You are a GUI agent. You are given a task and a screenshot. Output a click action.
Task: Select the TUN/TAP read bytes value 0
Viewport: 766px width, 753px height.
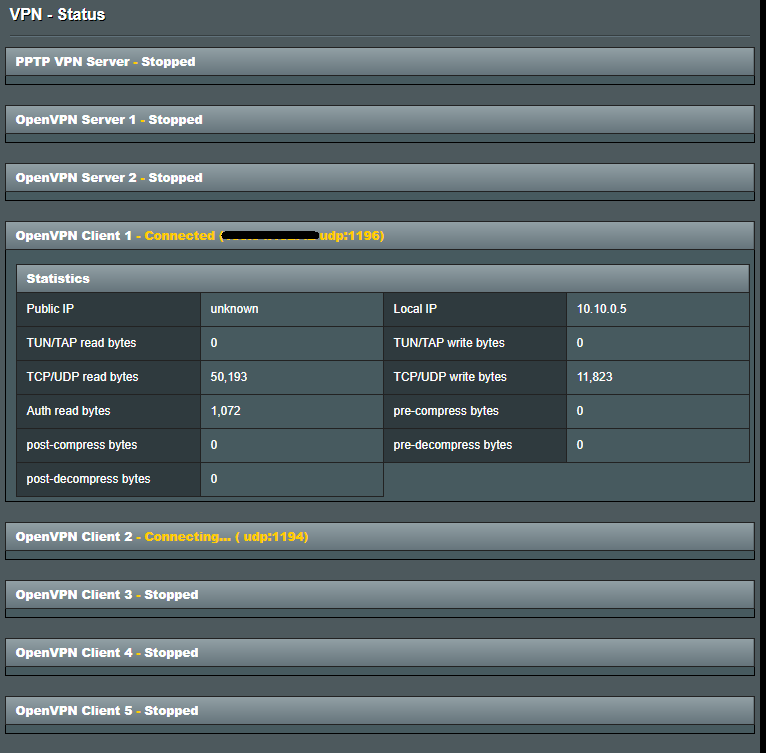214,343
